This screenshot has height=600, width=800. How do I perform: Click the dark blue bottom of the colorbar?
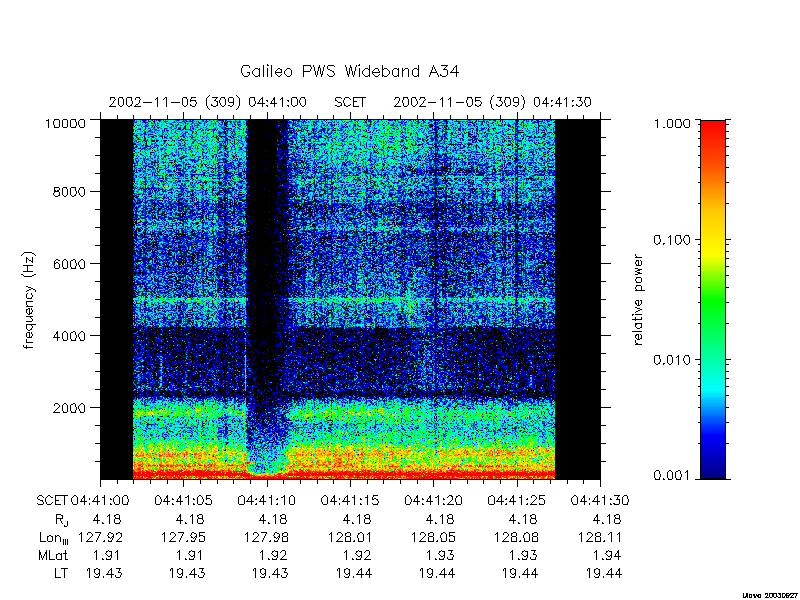pos(713,467)
